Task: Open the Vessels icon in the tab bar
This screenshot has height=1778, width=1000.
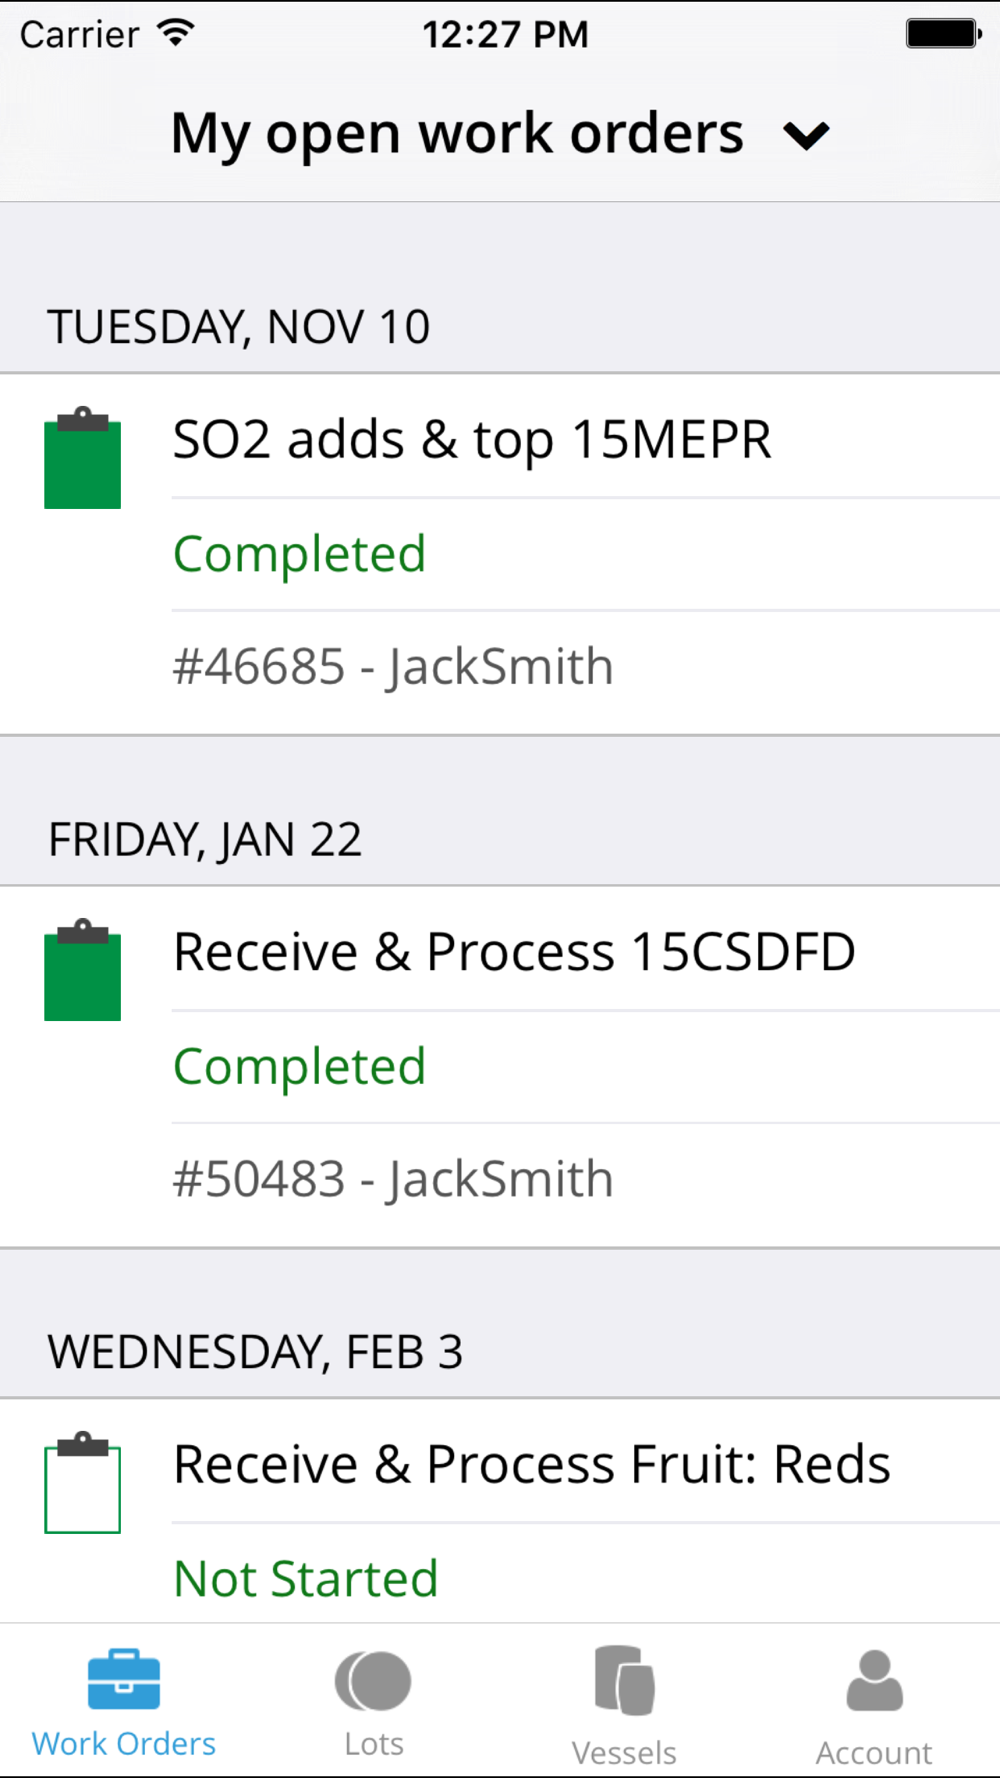Action: point(624,1680)
